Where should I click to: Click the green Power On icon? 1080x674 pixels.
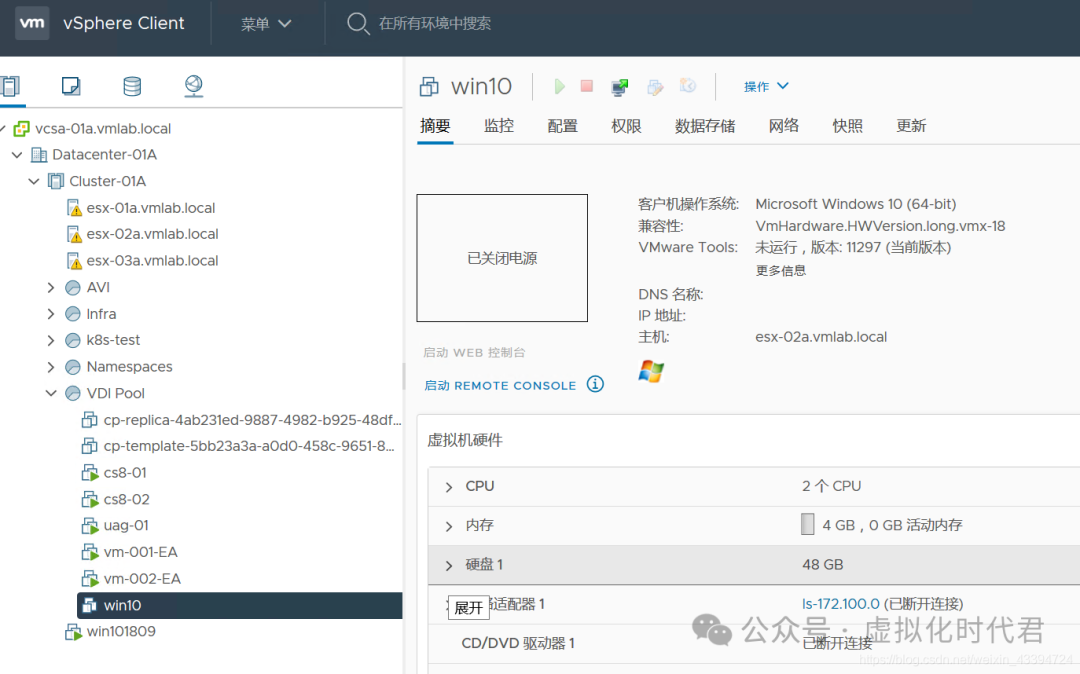click(559, 86)
